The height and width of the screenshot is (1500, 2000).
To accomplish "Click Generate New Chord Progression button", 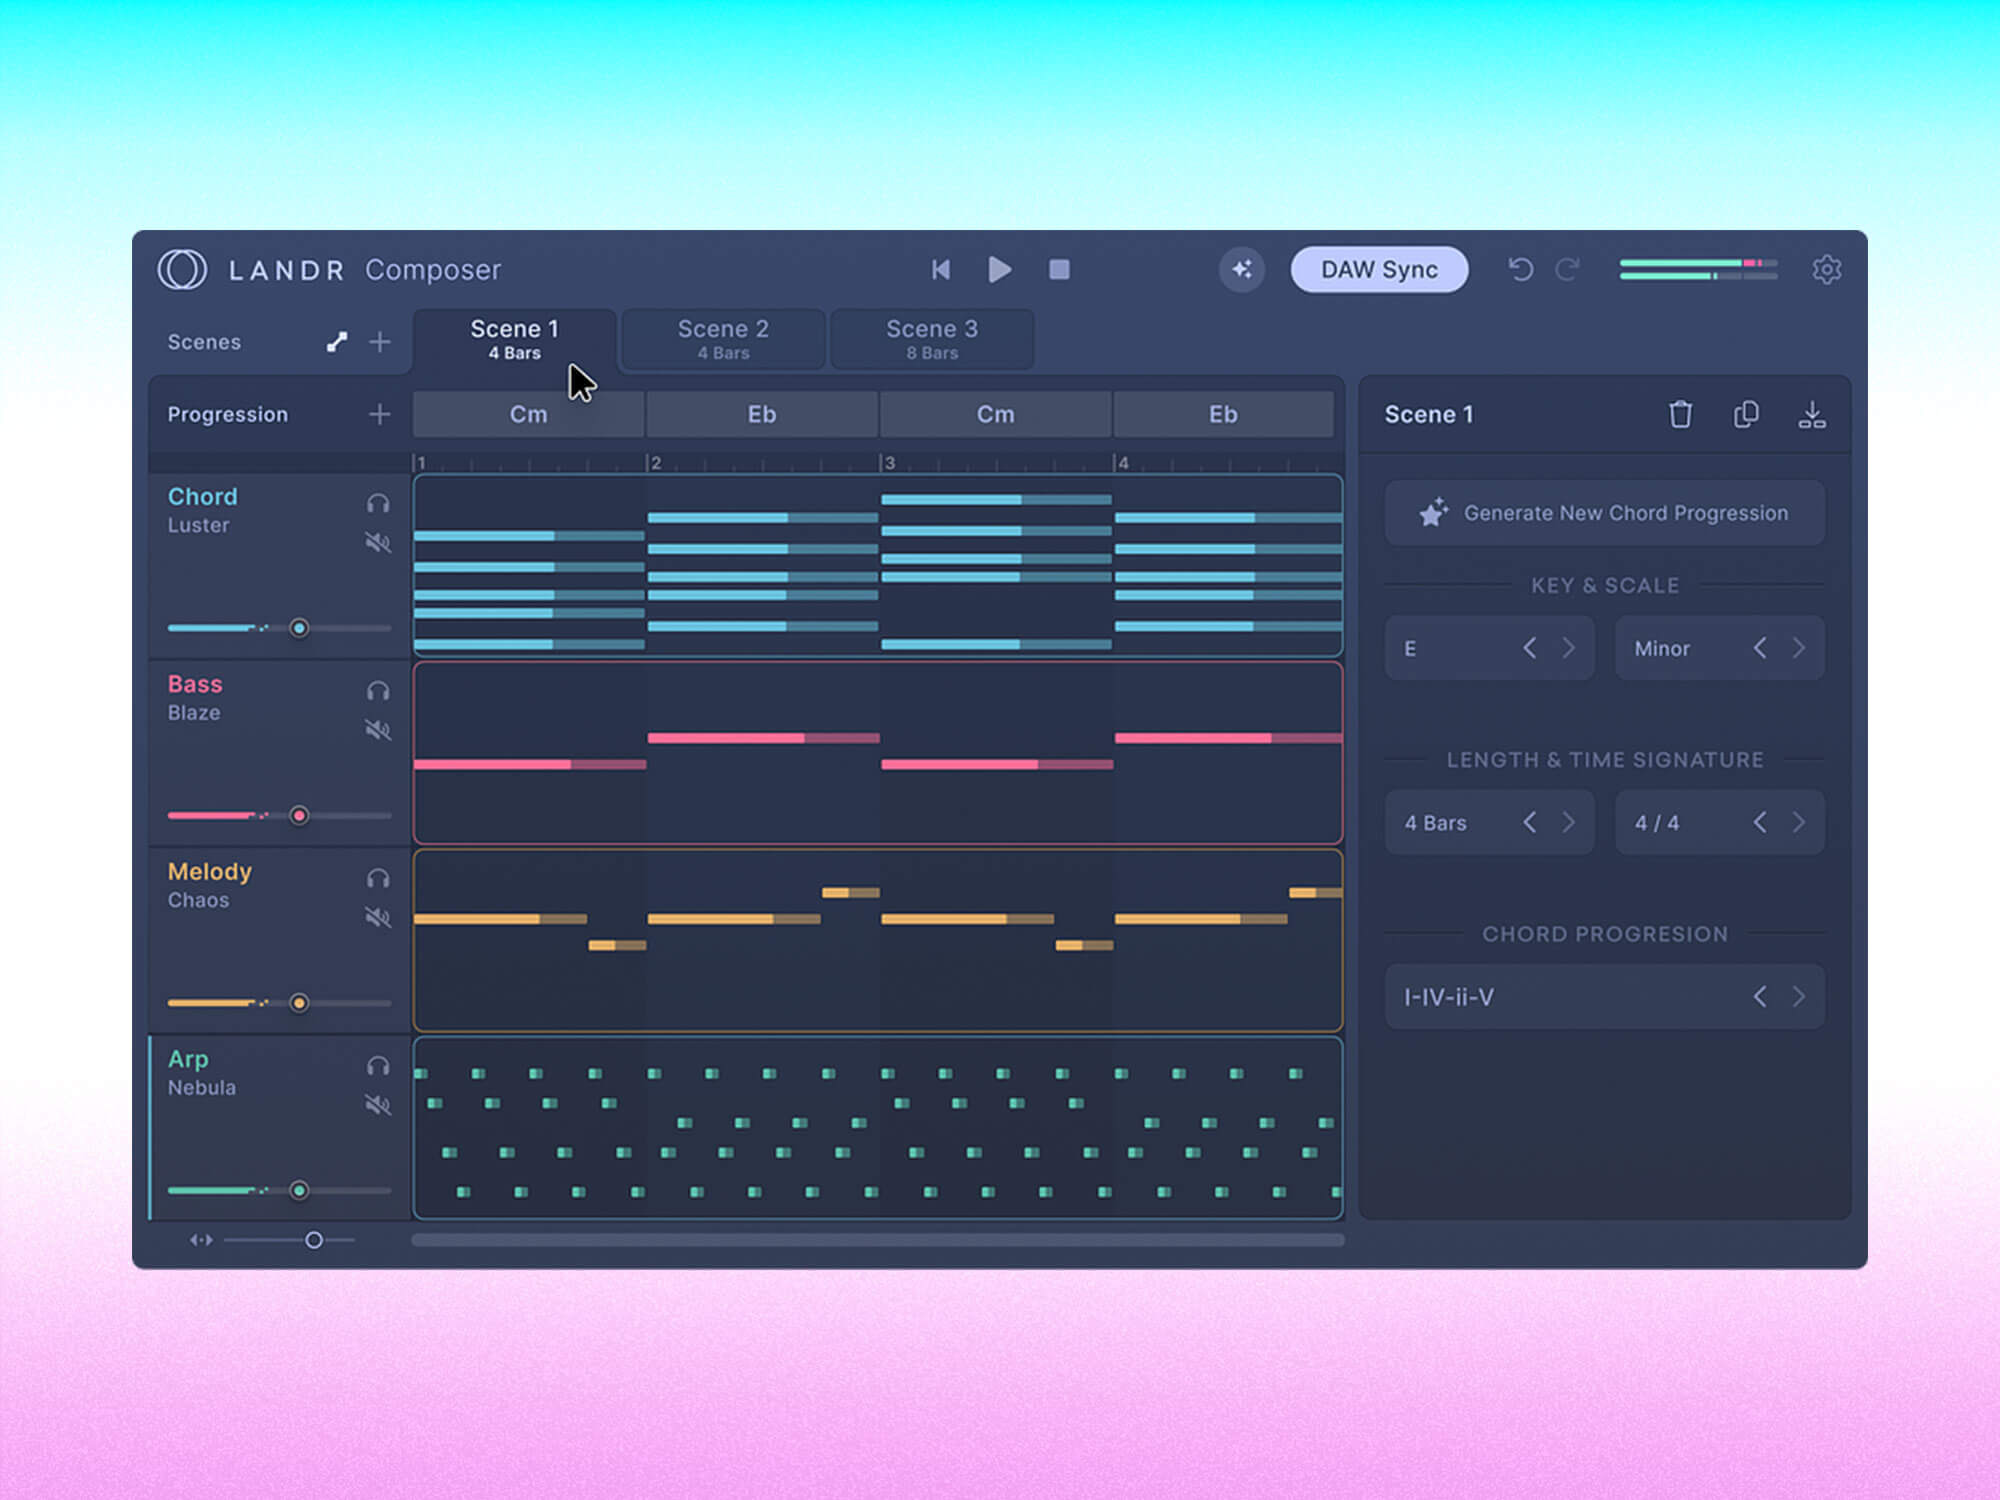I will [x=1604, y=513].
